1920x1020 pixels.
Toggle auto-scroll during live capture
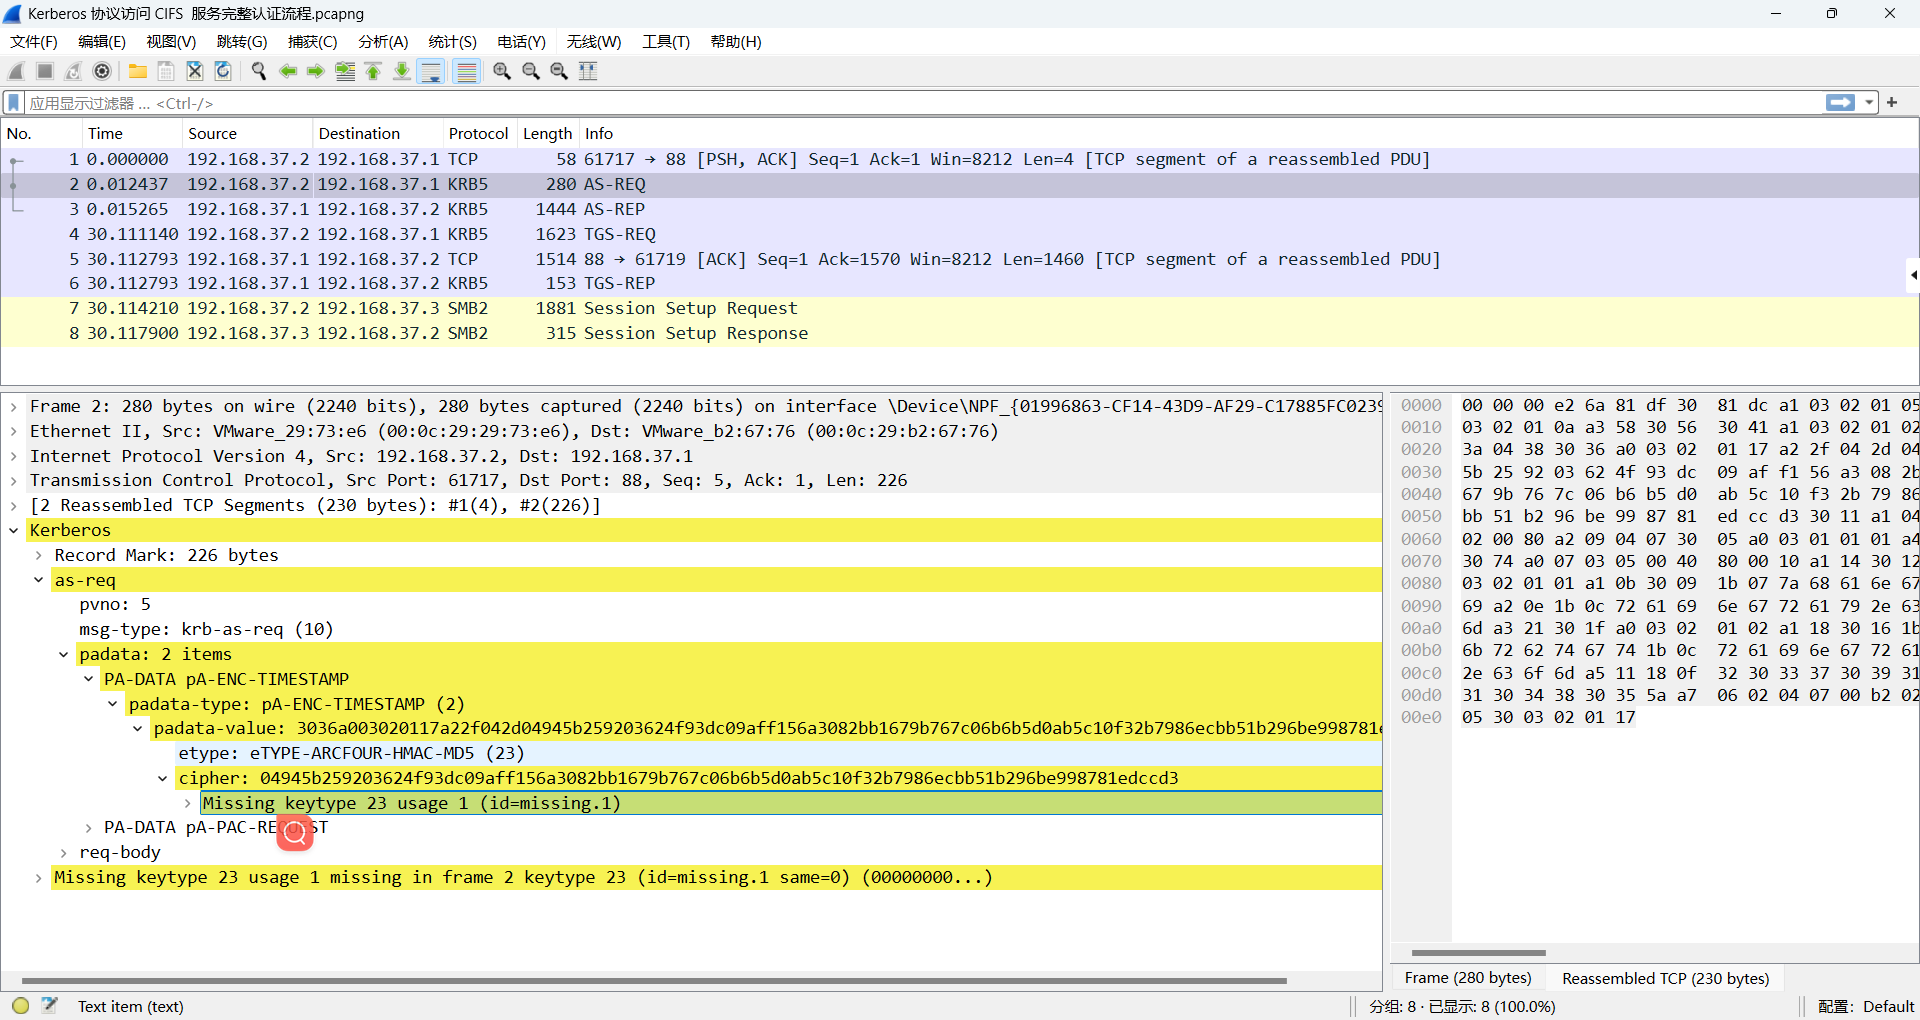[431, 71]
